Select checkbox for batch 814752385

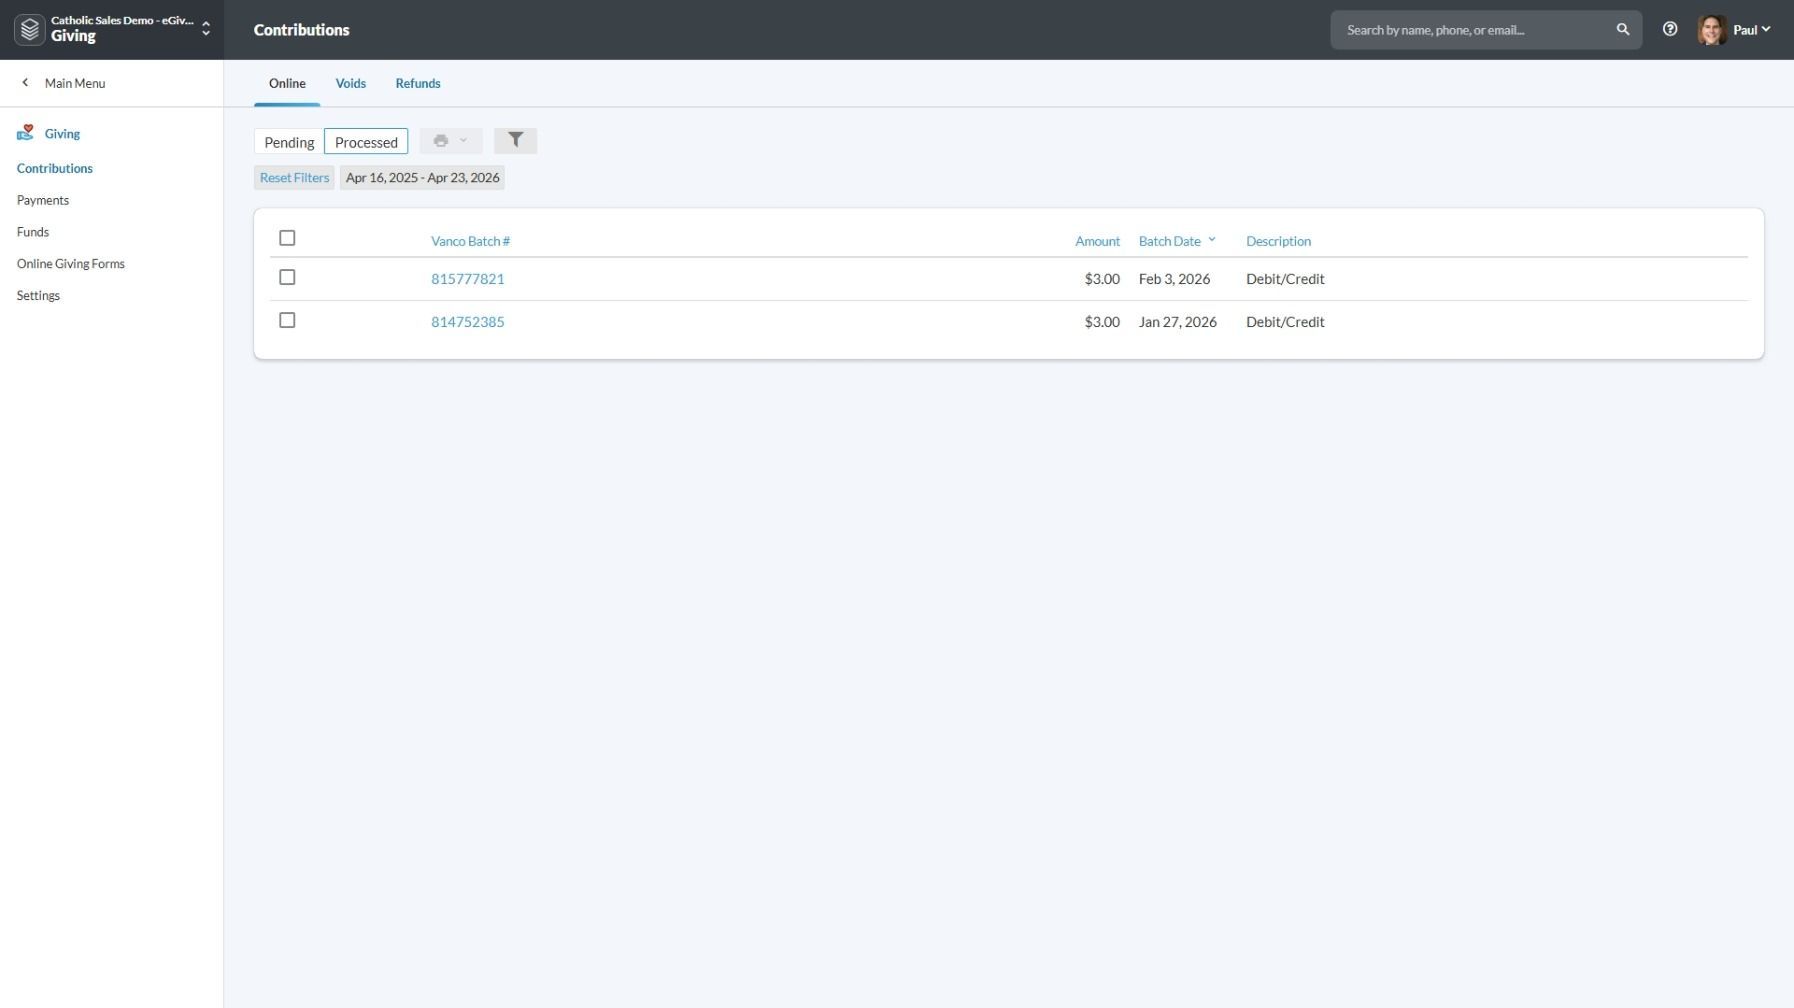click(287, 321)
